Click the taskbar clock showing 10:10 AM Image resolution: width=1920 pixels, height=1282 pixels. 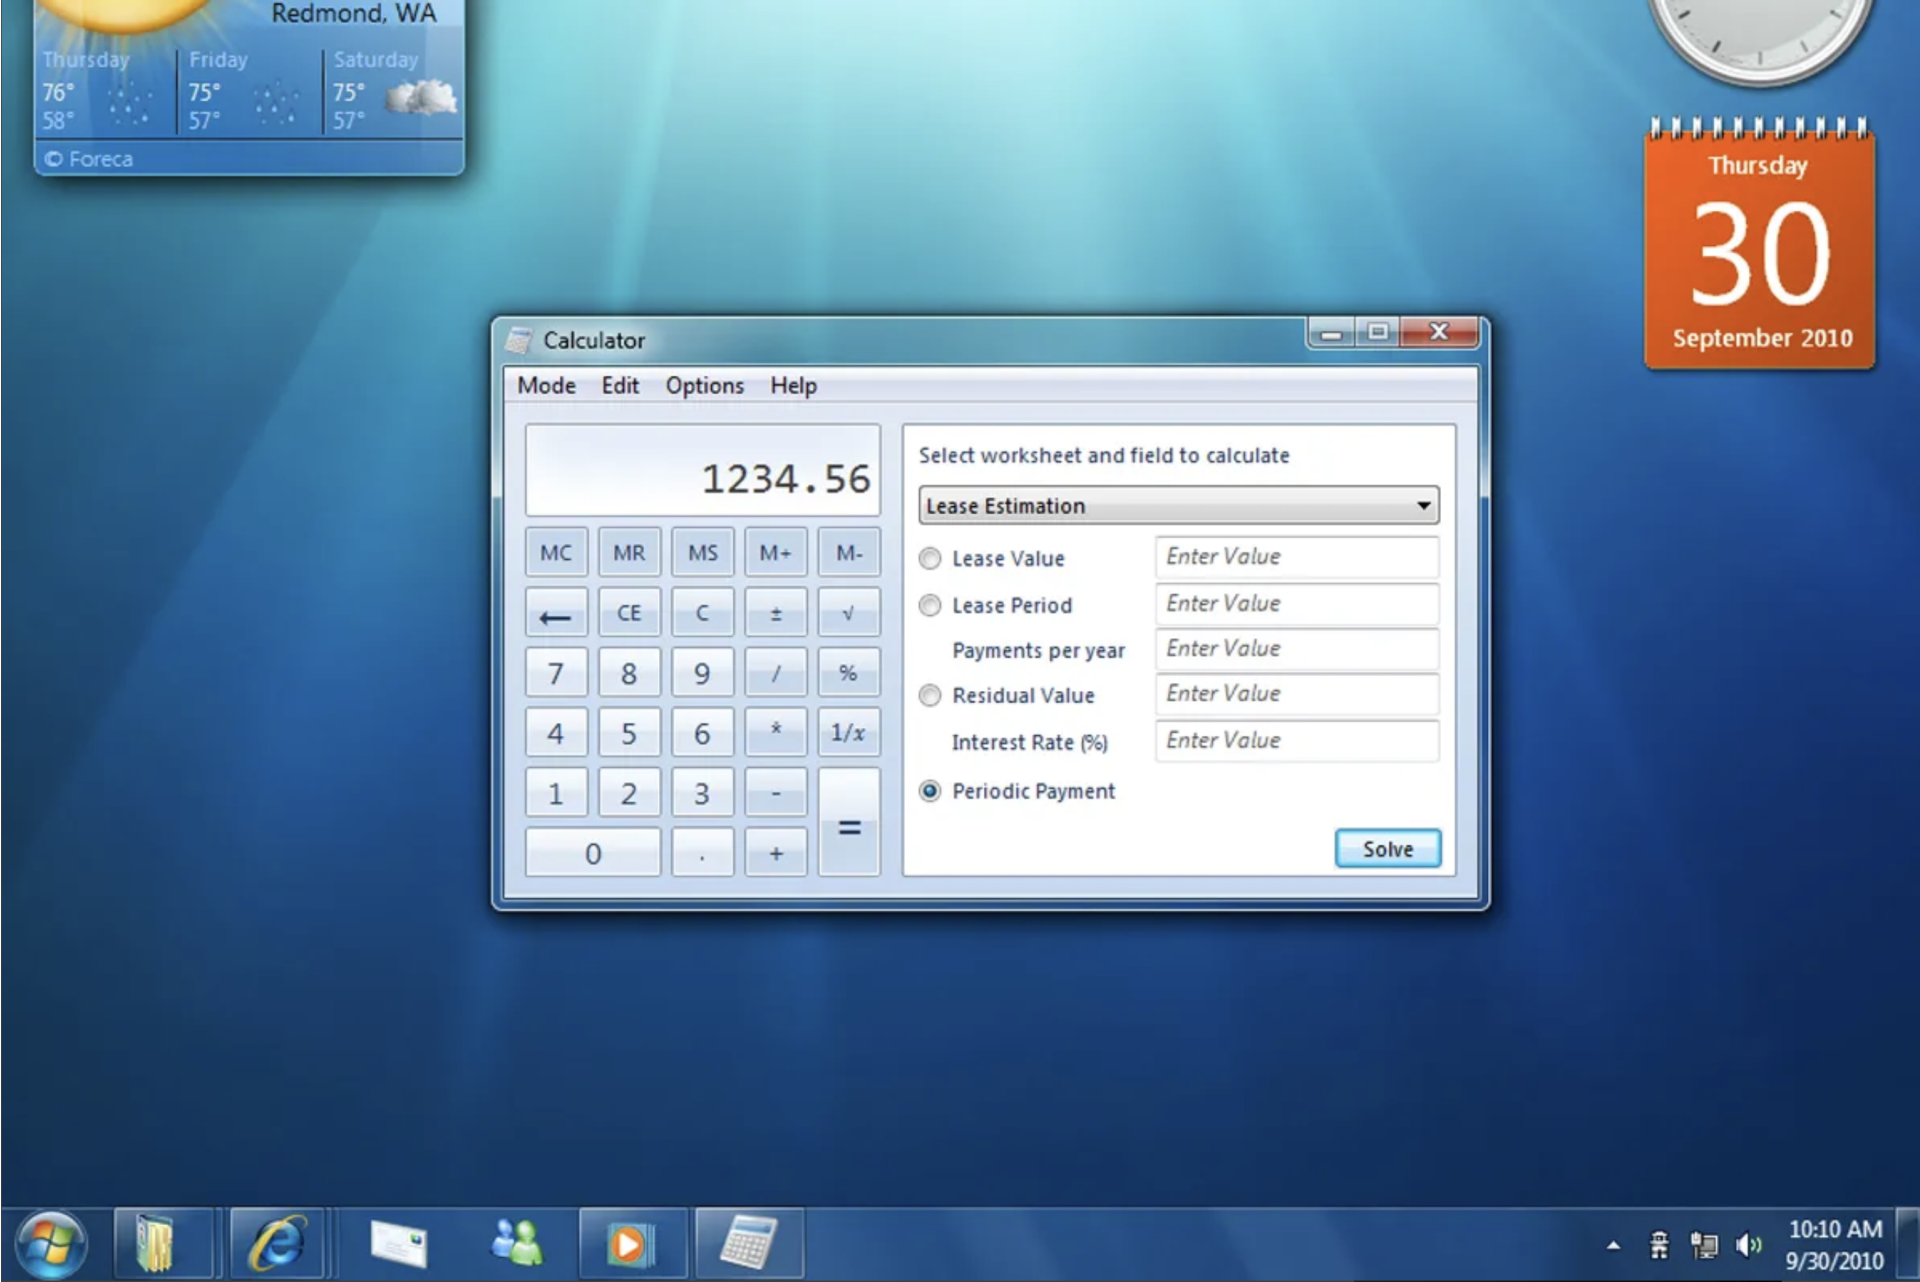point(1835,1245)
